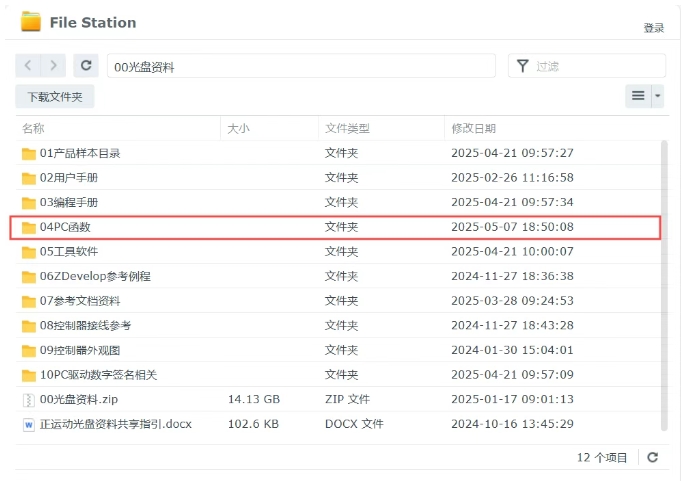Click date 2025-04-21 10:00:07

(x=512, y=251)
